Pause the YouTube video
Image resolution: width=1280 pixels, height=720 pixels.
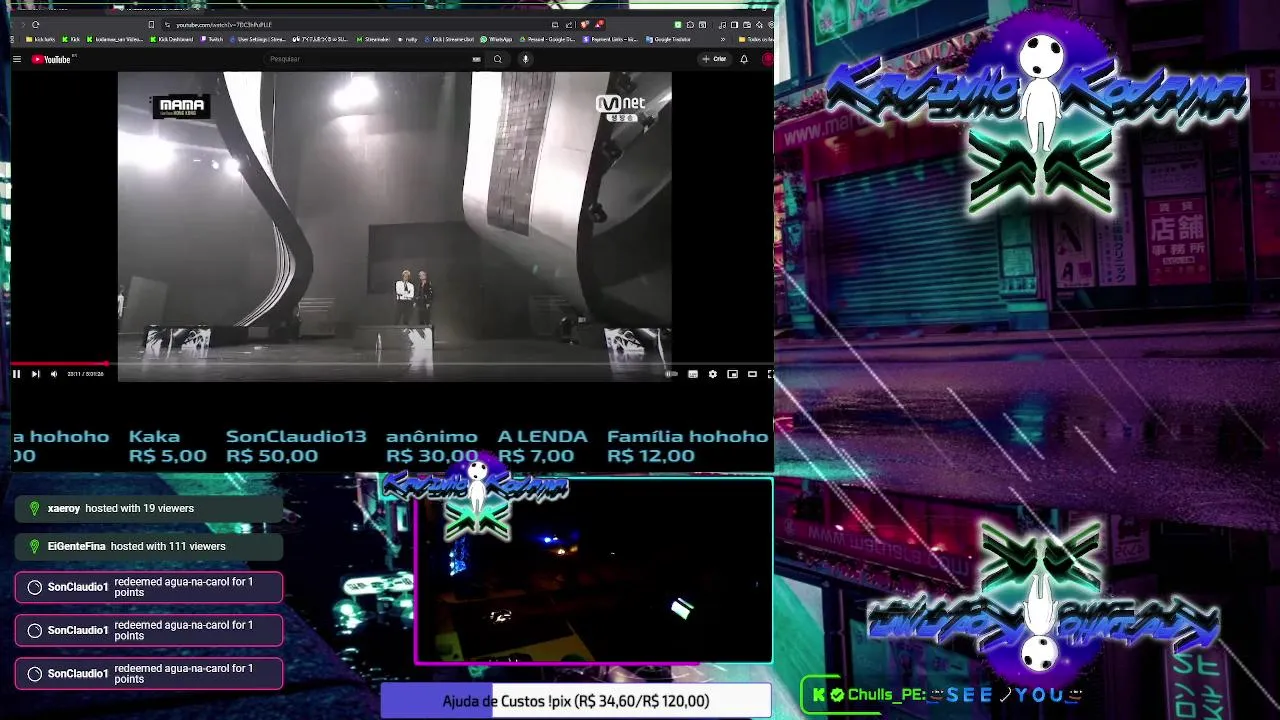pyautogui.click(x=16, y=374)
